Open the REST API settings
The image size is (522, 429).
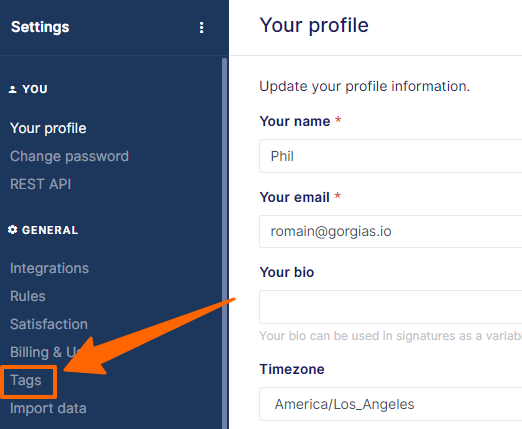tap(41, 184)
